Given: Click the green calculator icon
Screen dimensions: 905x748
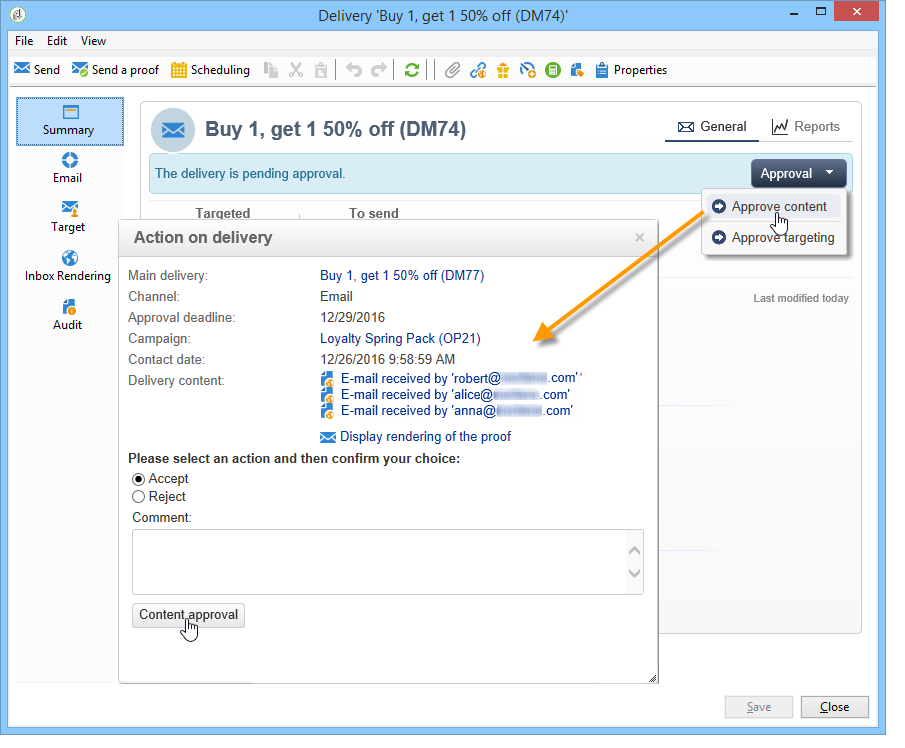Looking at the screenshot, I should click(553, 70).
